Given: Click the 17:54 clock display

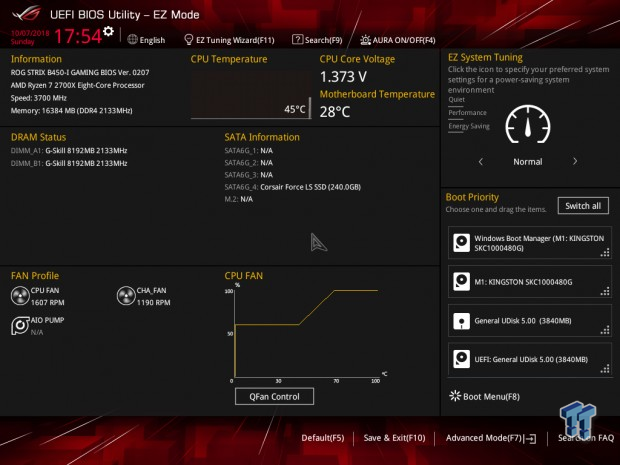Looking at the screenshot, I should coord(78,36).
